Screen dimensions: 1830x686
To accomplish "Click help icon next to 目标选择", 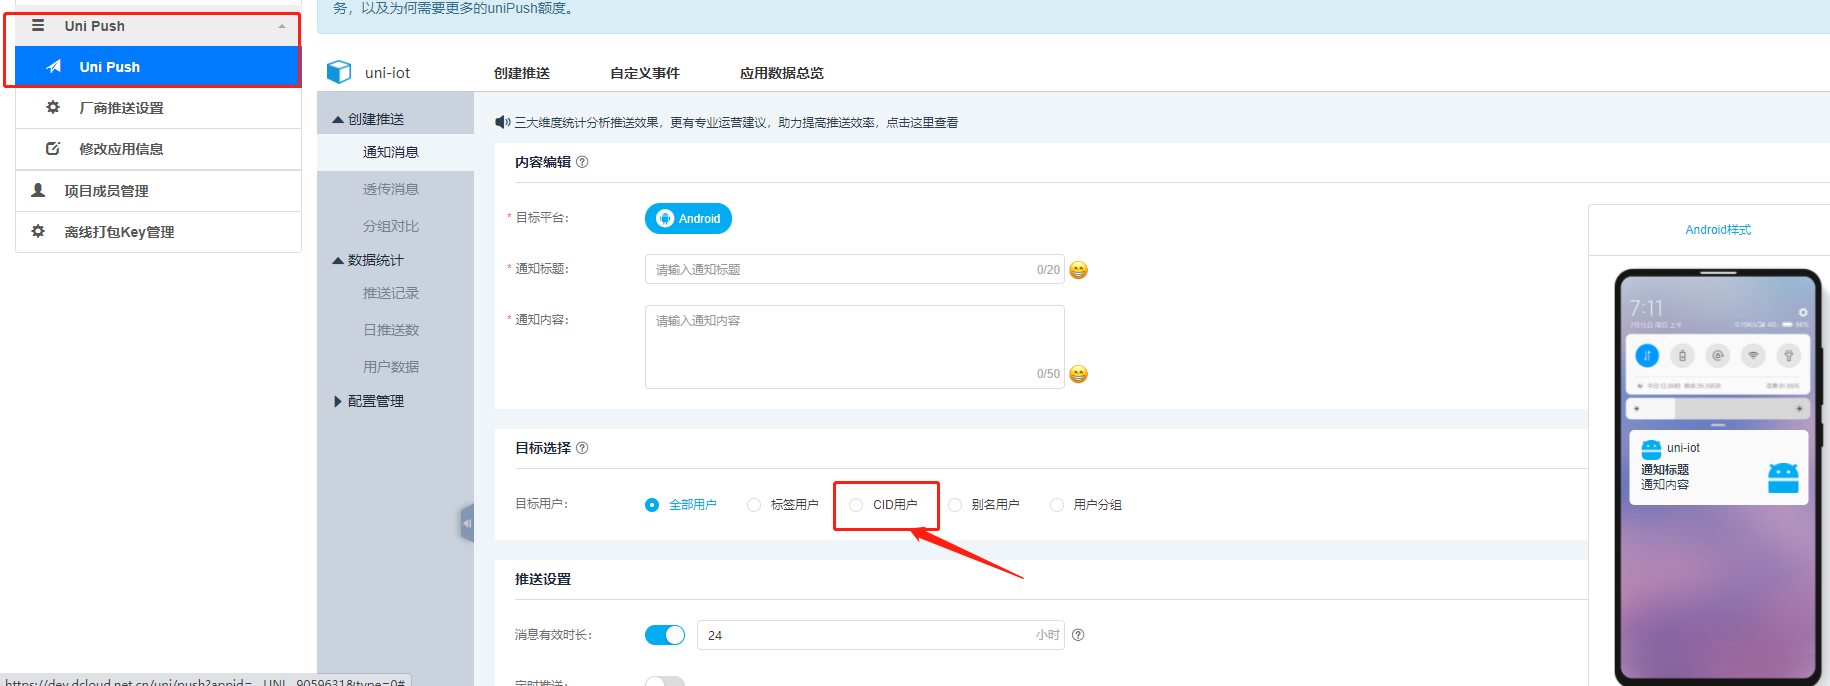I will [582, 448].
